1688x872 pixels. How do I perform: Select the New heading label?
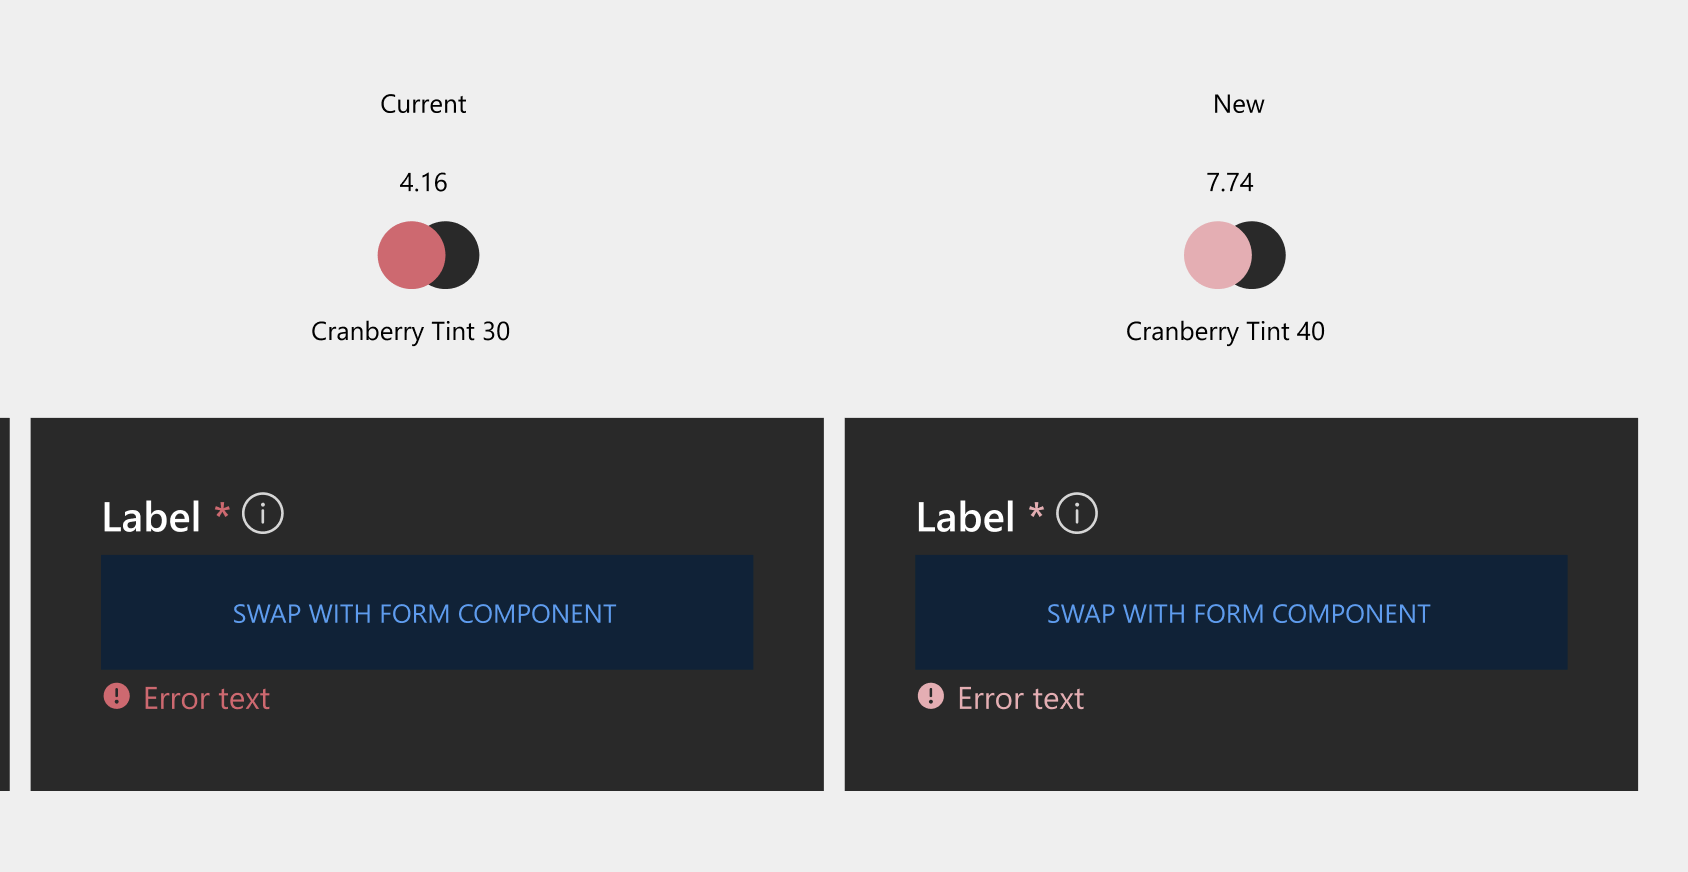(1238, 104)
